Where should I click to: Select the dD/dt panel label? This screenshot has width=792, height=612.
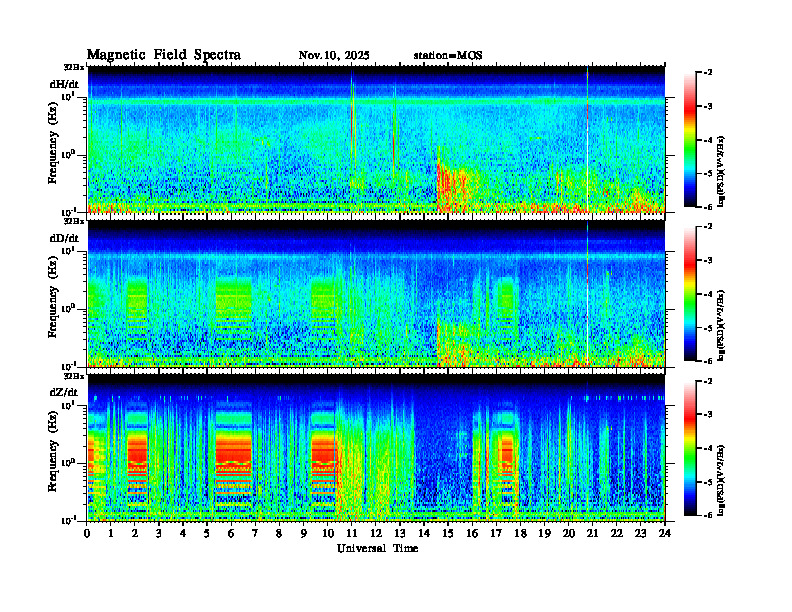64,238
